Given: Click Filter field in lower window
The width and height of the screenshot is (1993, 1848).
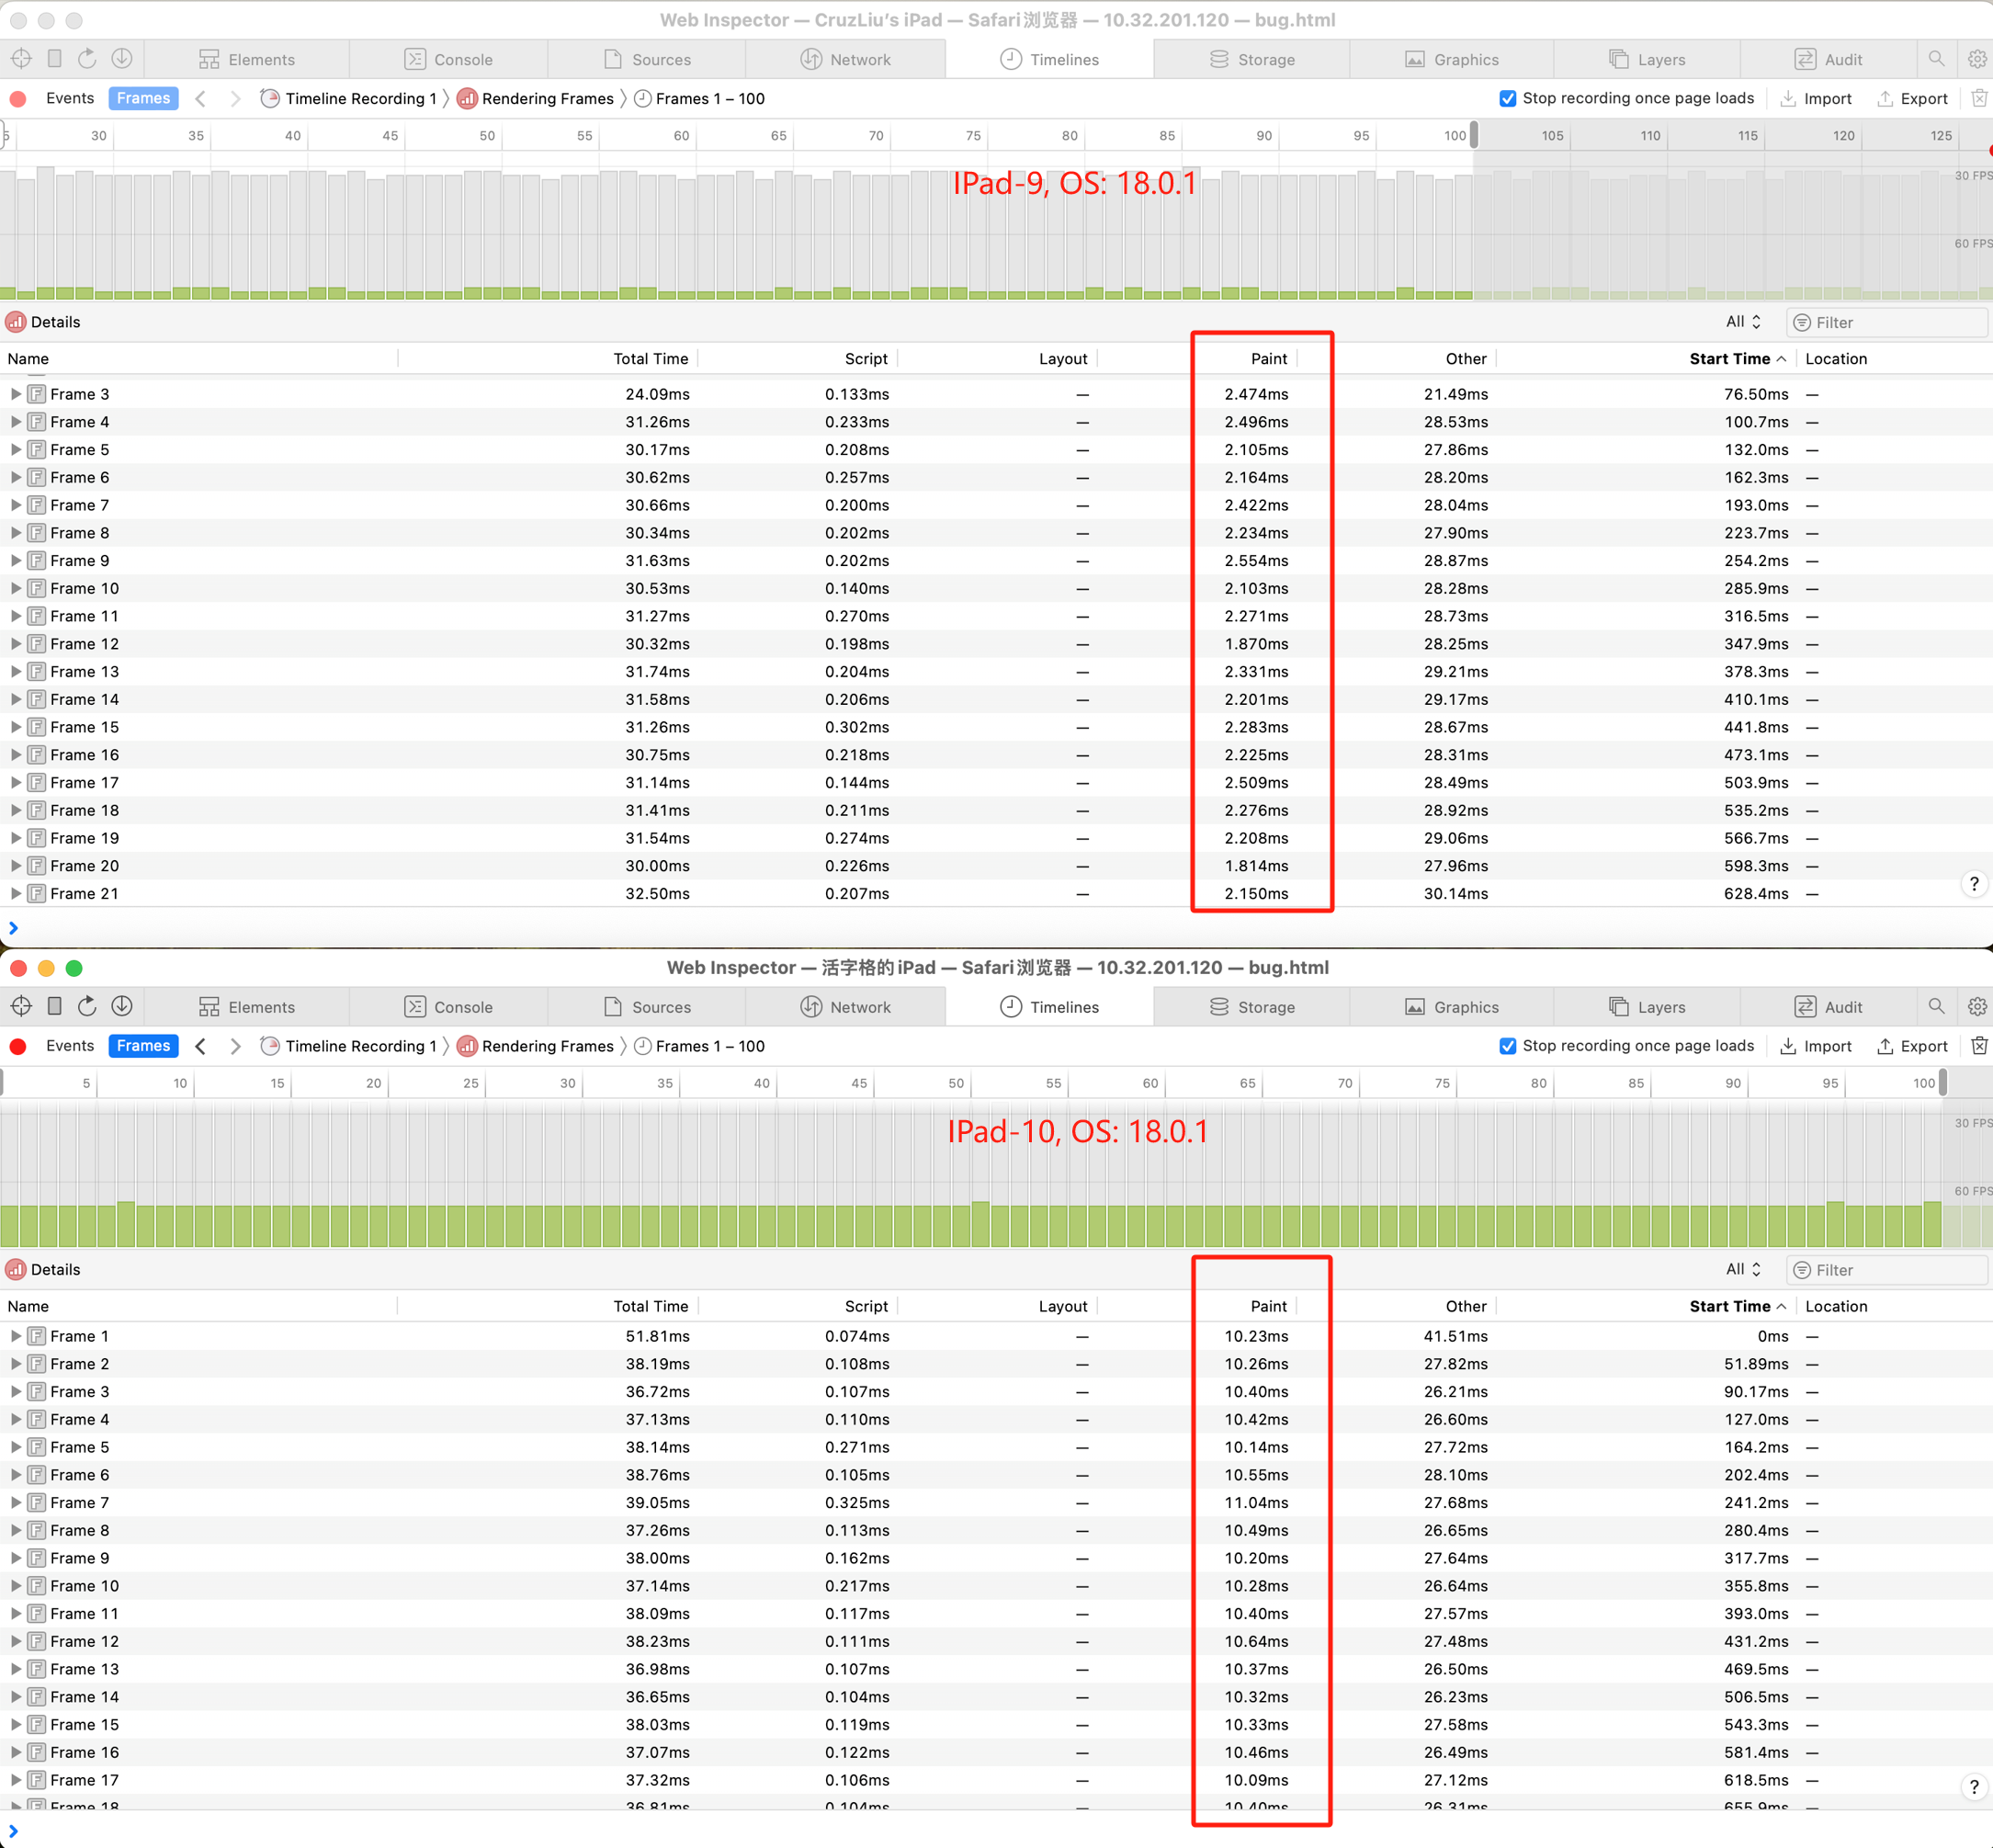Looking at the screenshot, I should (x=1886, y=1269).
